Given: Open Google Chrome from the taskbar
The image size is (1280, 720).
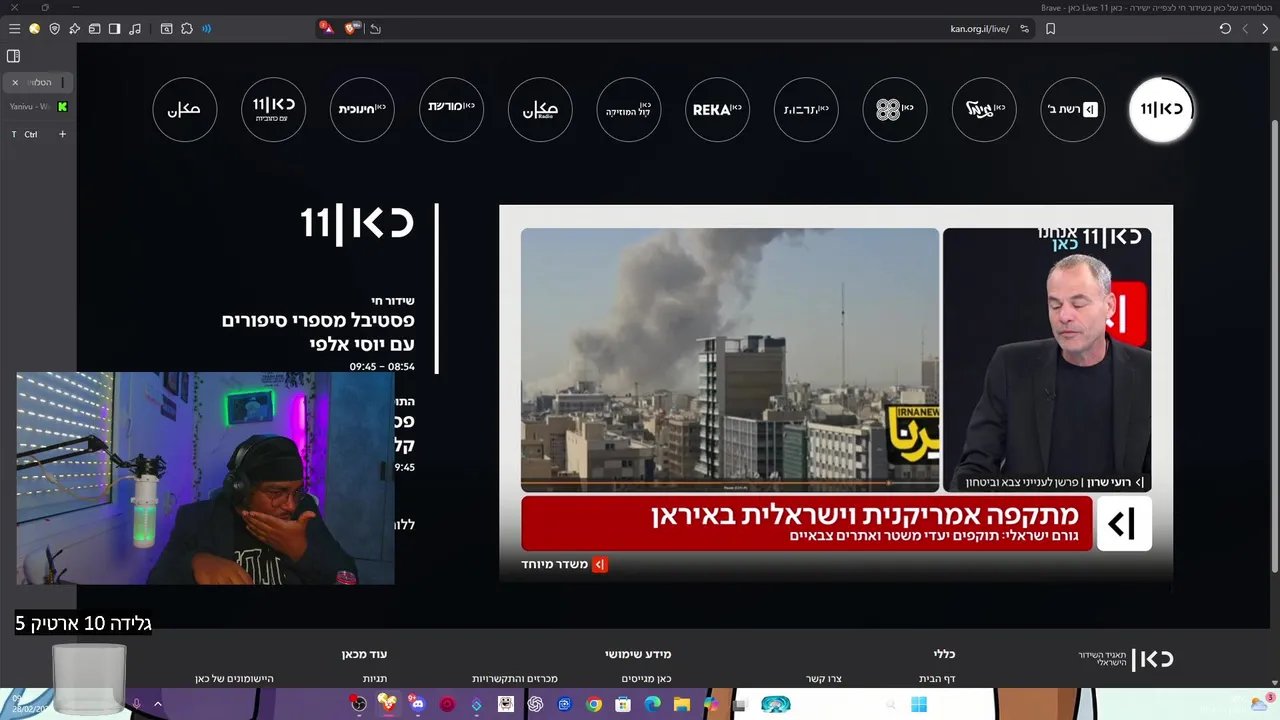Looking at the screenshot, I should (594, 704).
